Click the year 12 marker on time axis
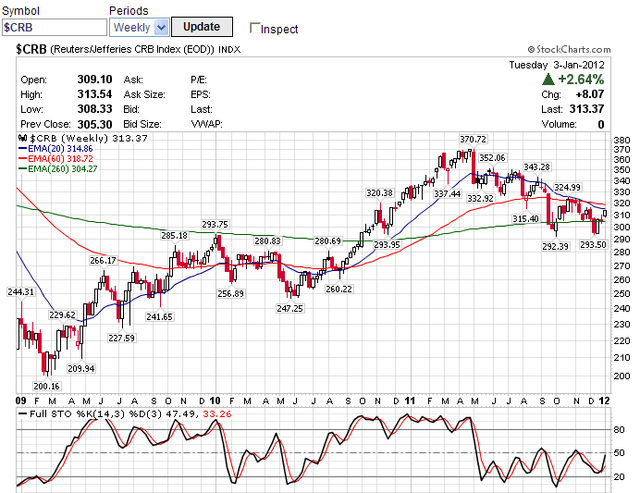Image resolution: width=640 pixels, height=493 pixels. coord(604,401)
